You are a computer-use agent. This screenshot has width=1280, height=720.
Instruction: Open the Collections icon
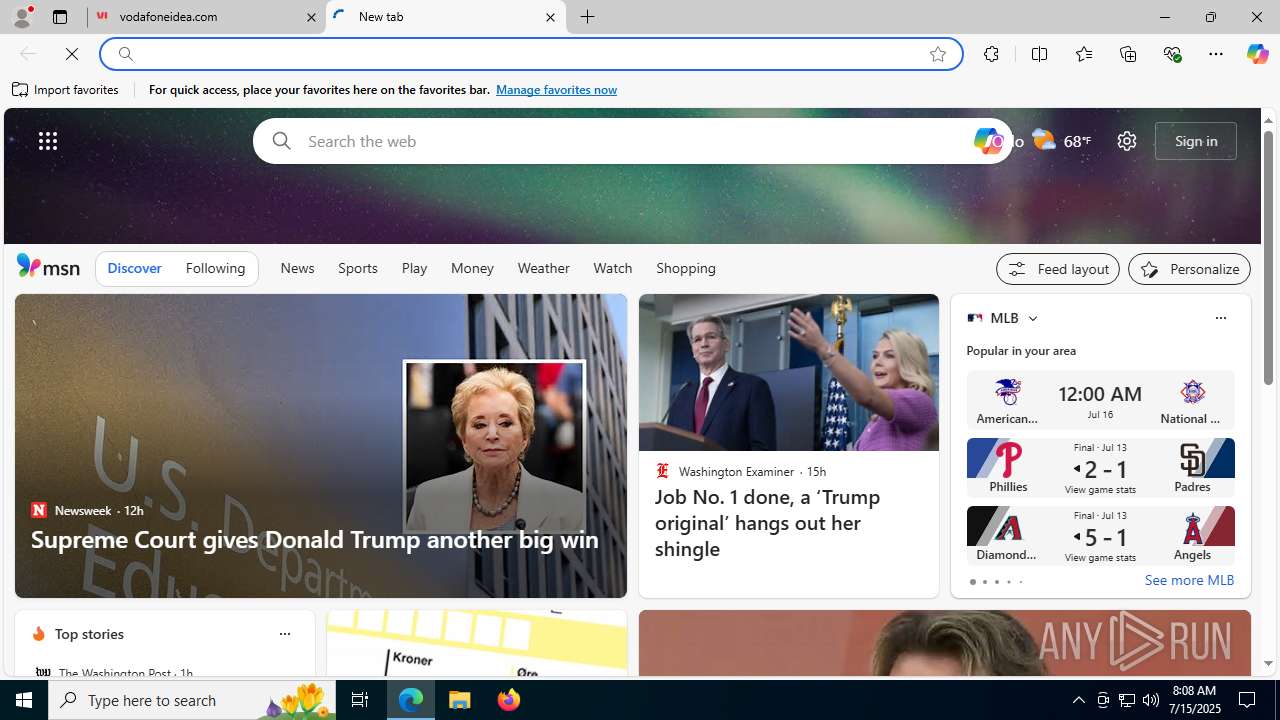(1128, 54)
